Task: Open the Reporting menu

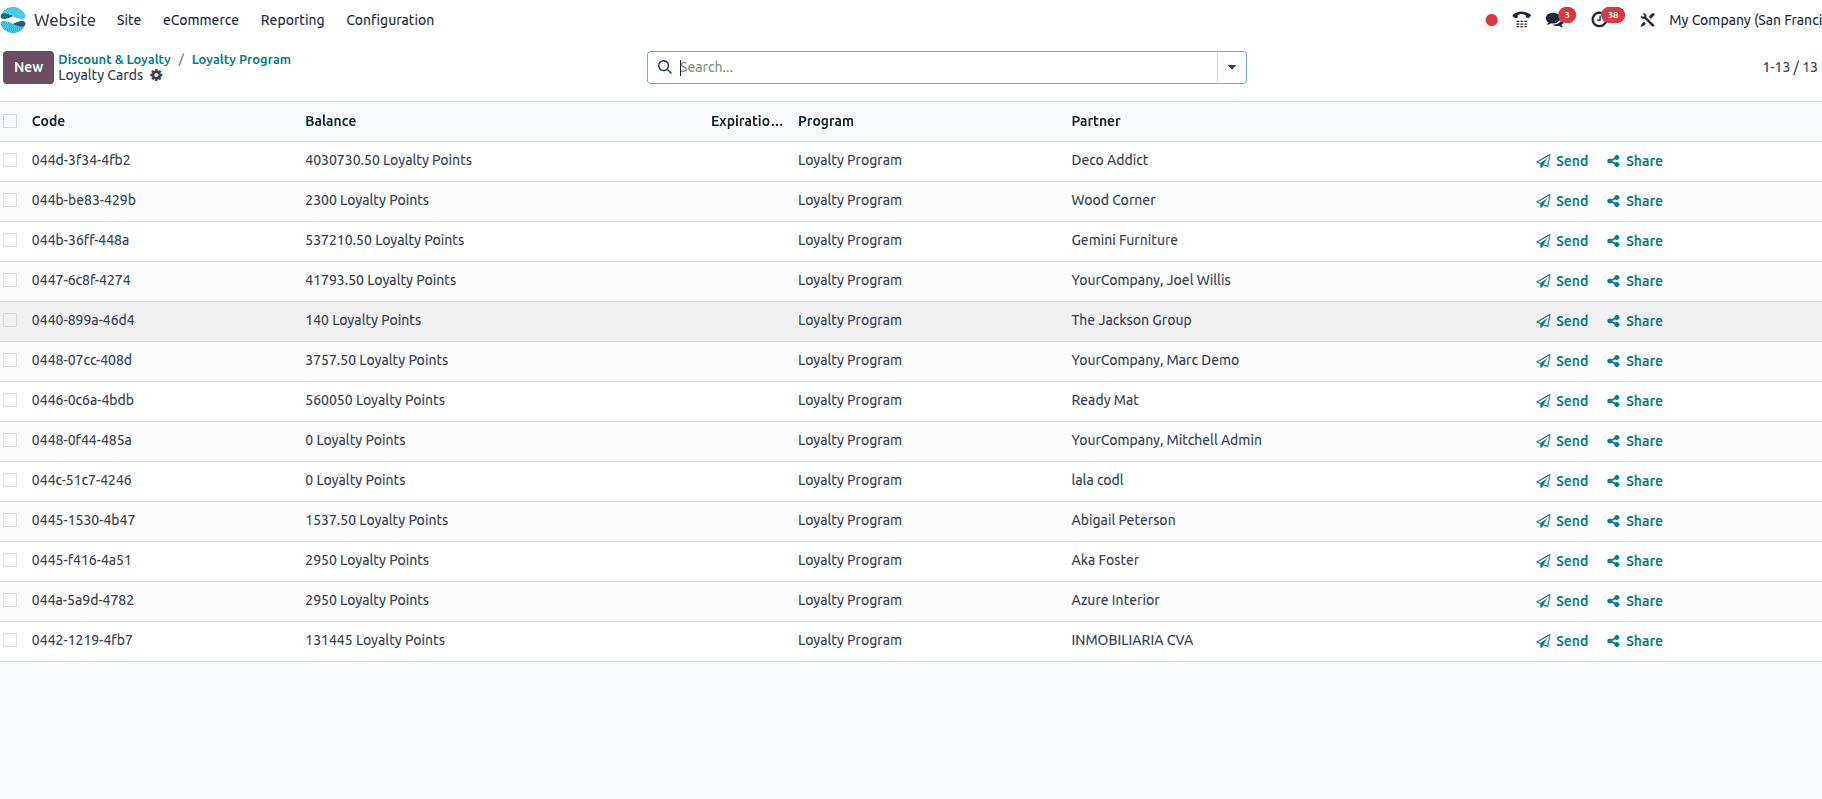Action: (x=292, y=20)
